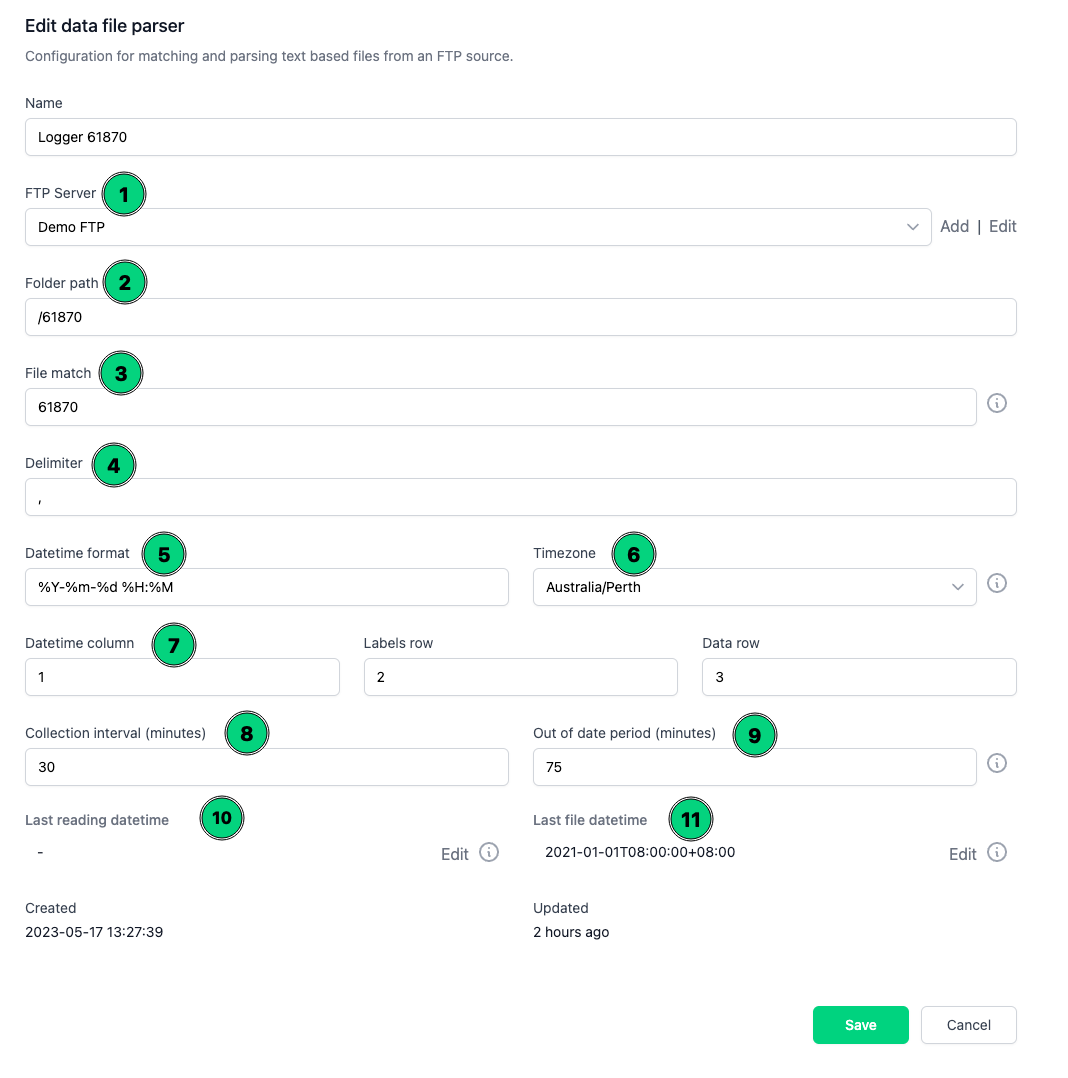This screenshot has height=1078, width=1068.
Task: Click the info icon for Out of date period
Action: coord(997,763)
